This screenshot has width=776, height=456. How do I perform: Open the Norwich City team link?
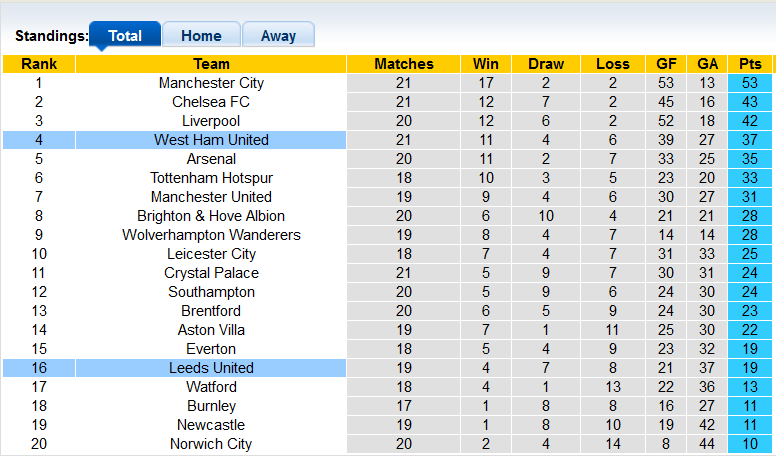[211, 444]
